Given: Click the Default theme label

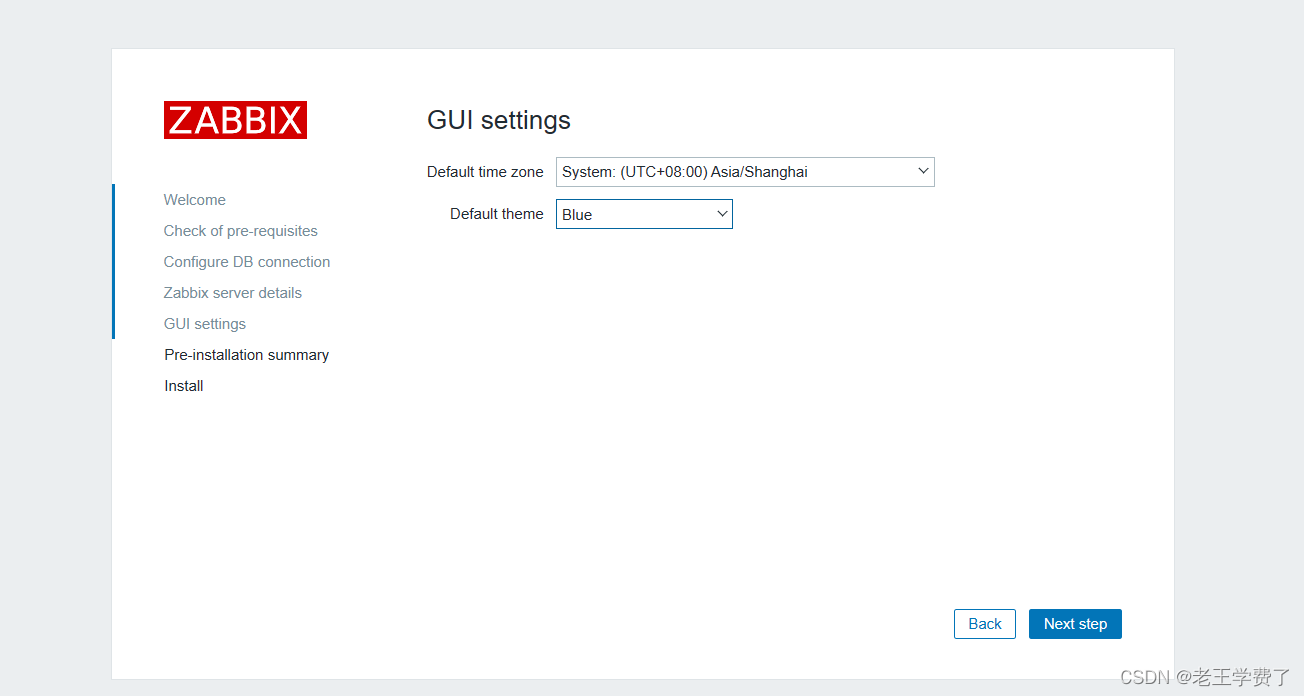Looking at the screenshot, I should click(497, 214).
